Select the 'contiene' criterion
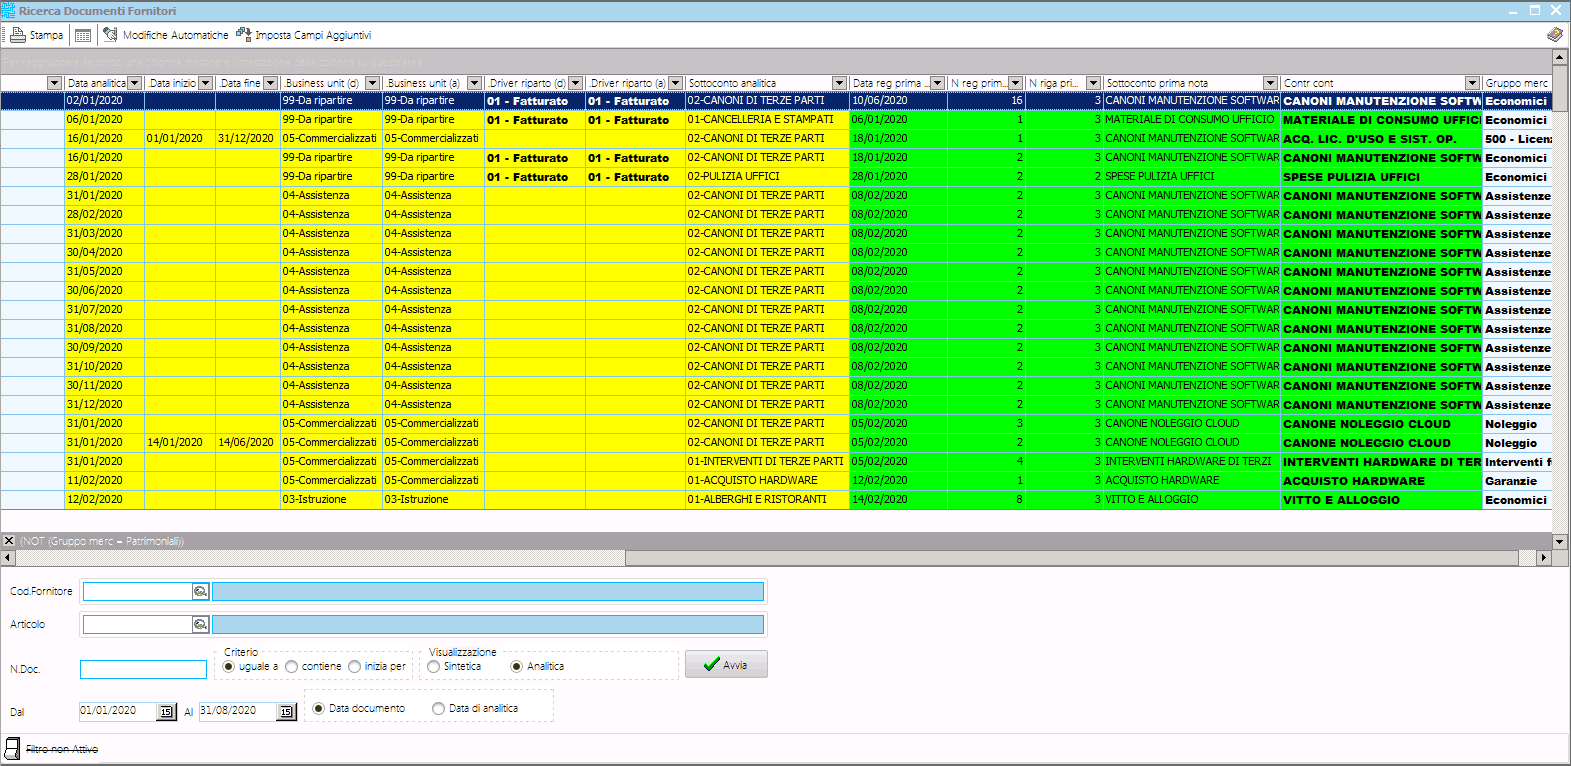The width and height of the screenshot is (1571, 766). click(x=292, y=667)
